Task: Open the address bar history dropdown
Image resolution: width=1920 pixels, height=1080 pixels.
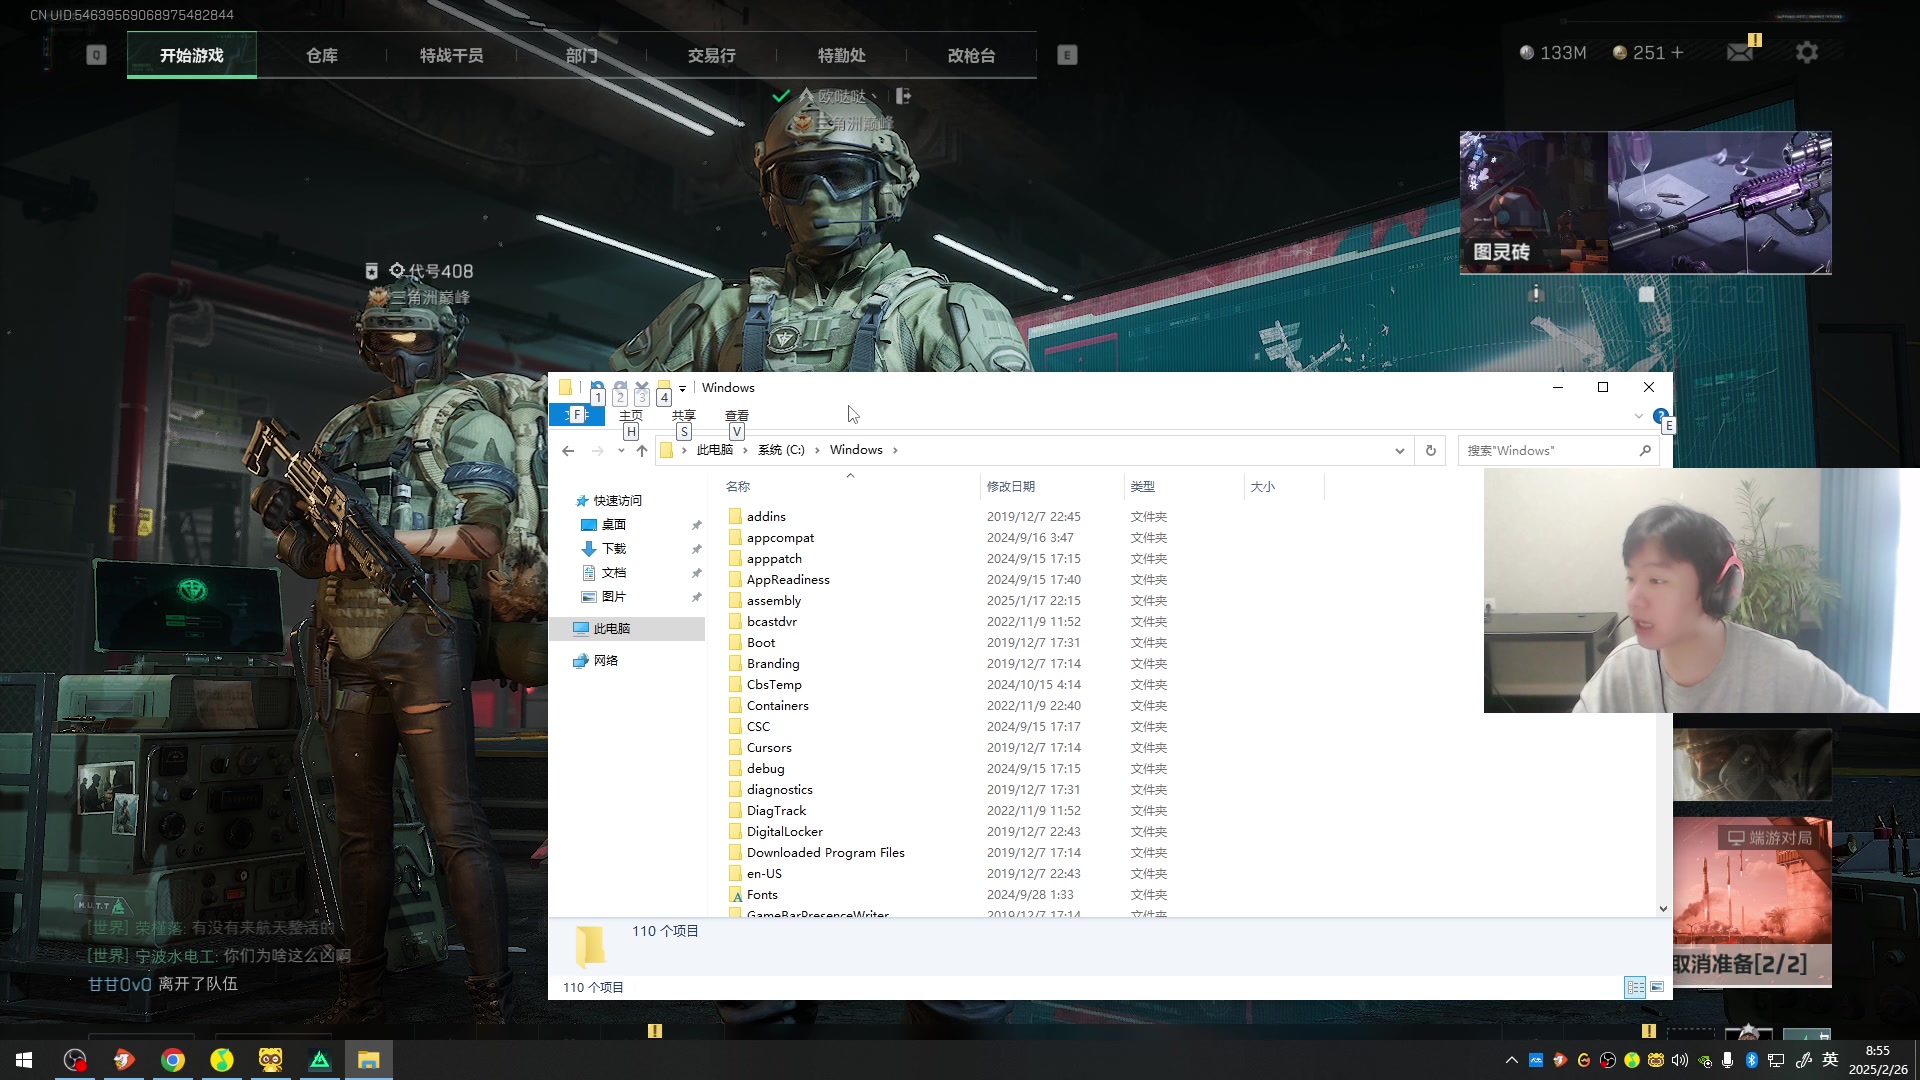Action: (1399, 451)
